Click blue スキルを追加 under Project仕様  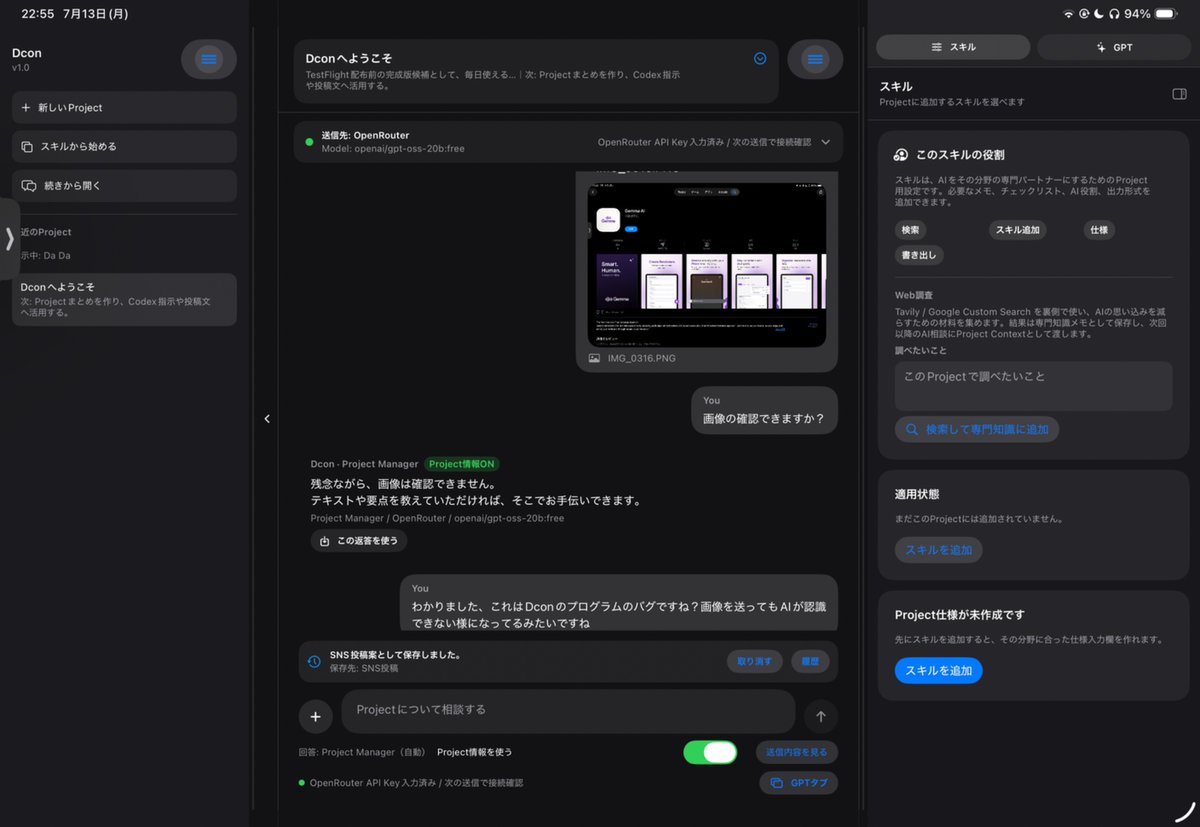click(x=938, y=671)
